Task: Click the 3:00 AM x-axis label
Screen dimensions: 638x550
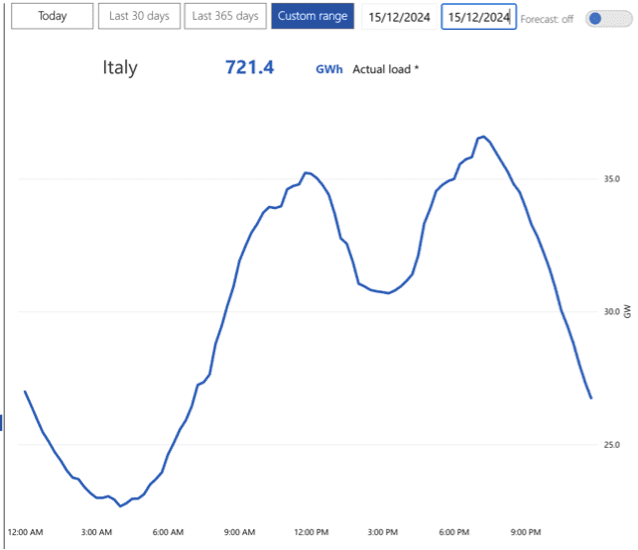Action: click(96, 532)
